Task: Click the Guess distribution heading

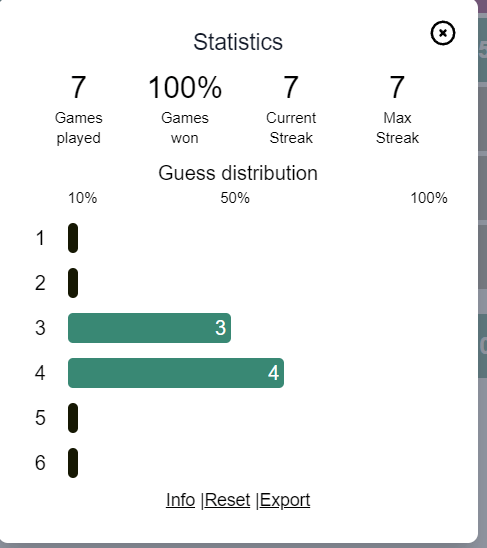Action: click(238, 173)
